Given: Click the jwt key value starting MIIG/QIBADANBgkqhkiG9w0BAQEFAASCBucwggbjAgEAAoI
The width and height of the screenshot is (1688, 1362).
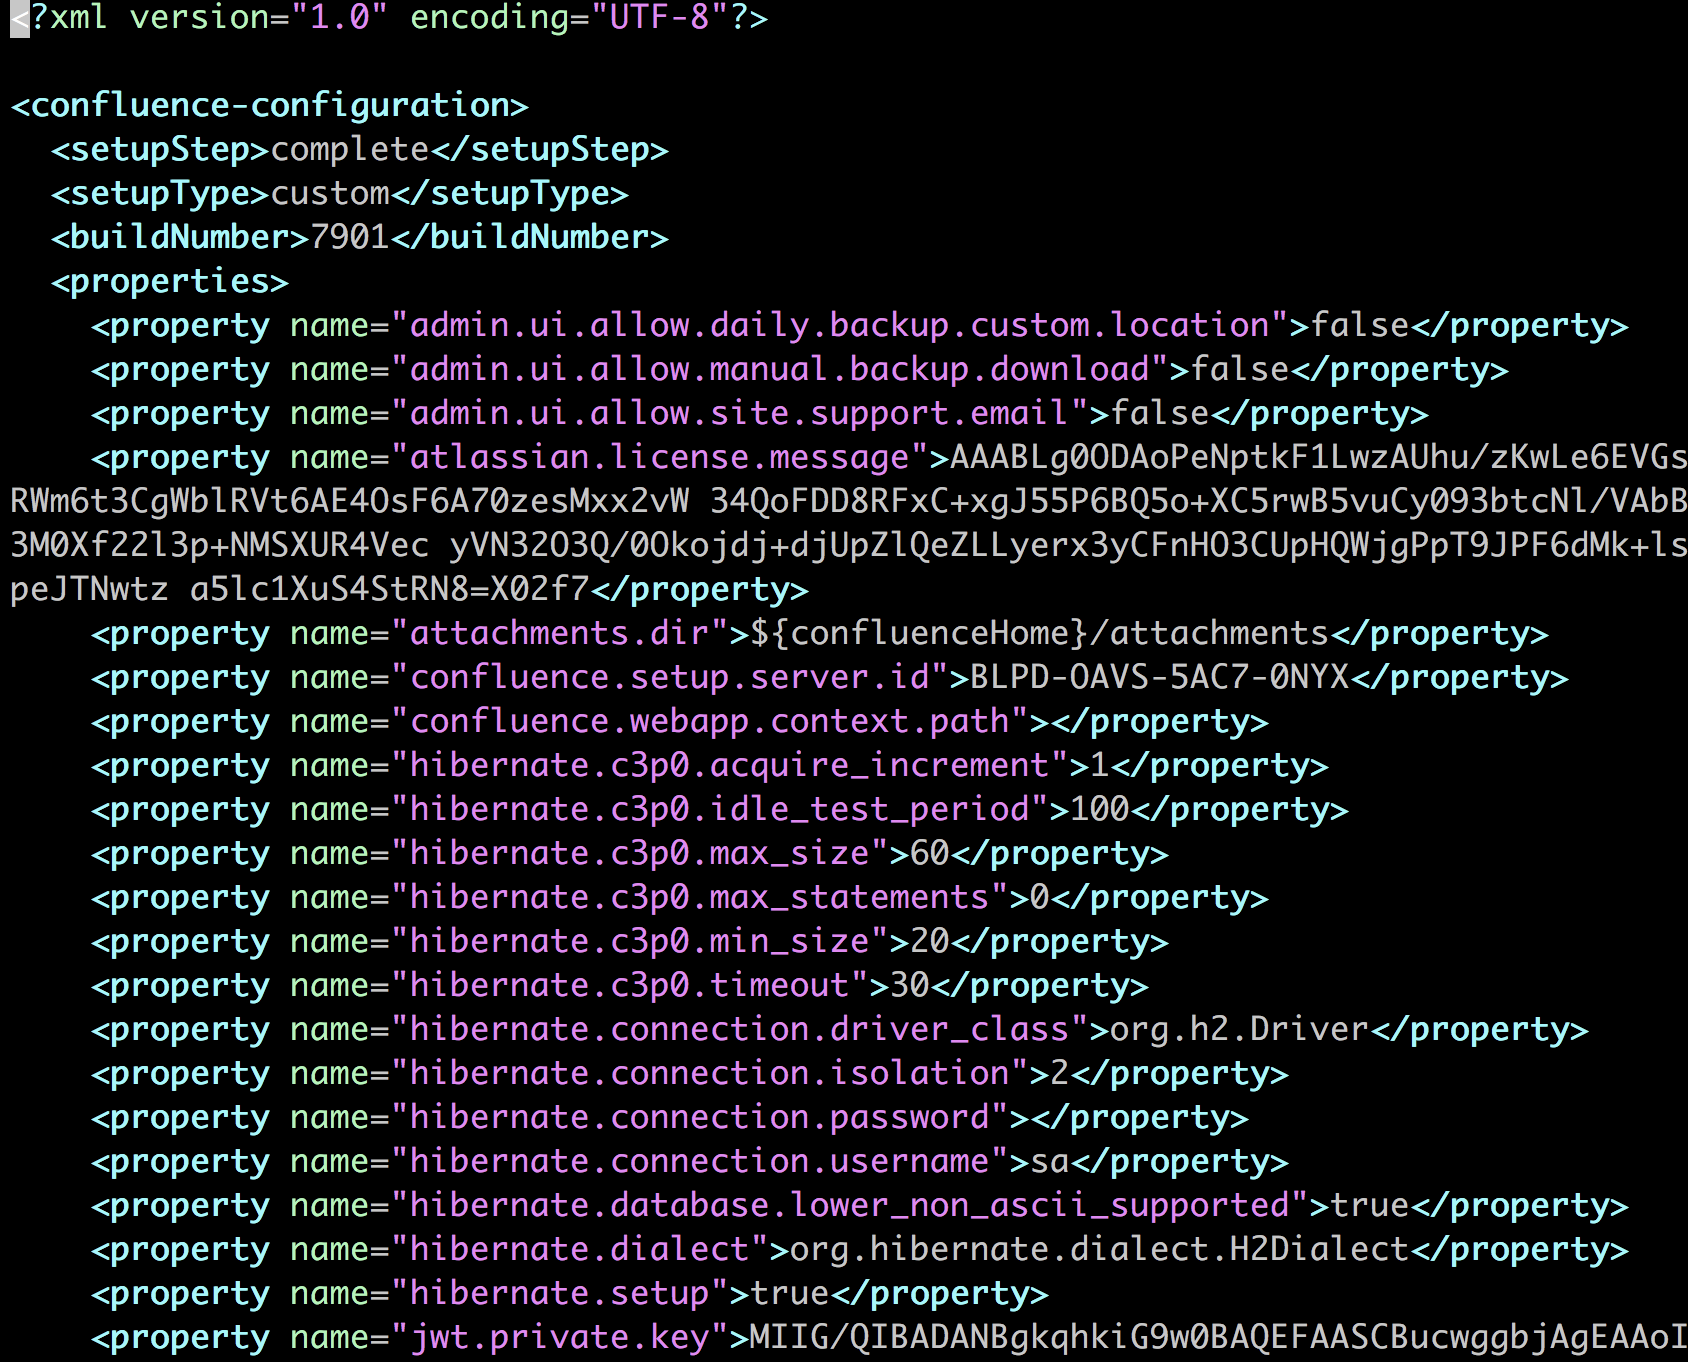Looking at the screenshot, I should (1219, 1337).
